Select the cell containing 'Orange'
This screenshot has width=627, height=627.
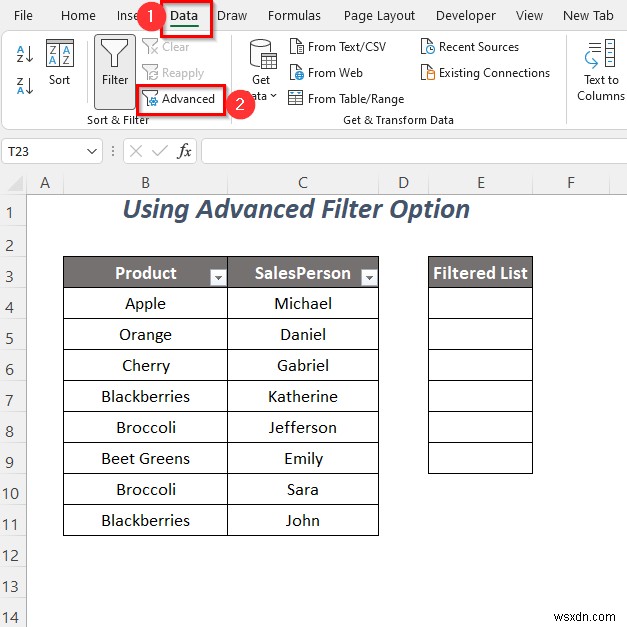[x=146, y=334]
